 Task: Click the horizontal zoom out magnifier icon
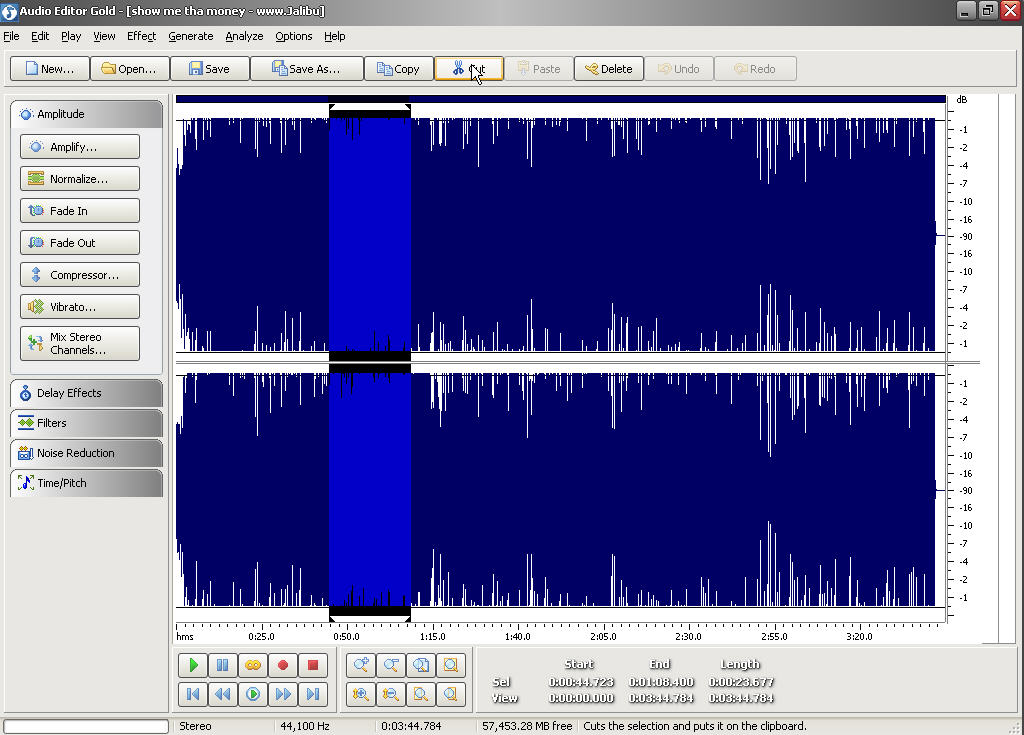point(391,665)
